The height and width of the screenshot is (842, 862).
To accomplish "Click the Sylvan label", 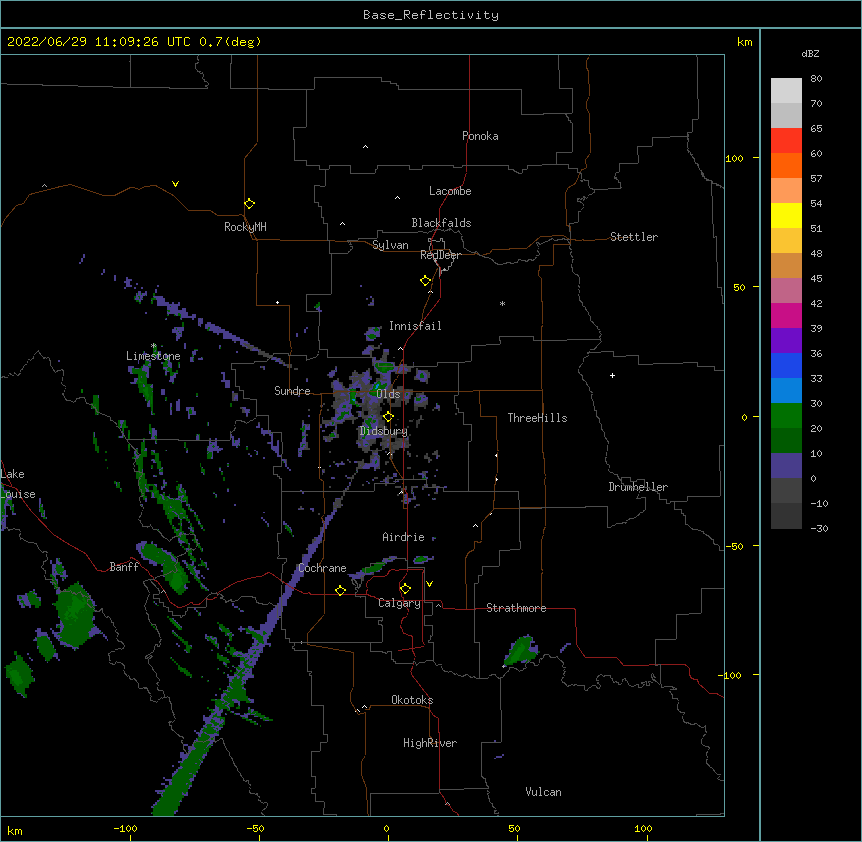I will (x=390, y=245).
